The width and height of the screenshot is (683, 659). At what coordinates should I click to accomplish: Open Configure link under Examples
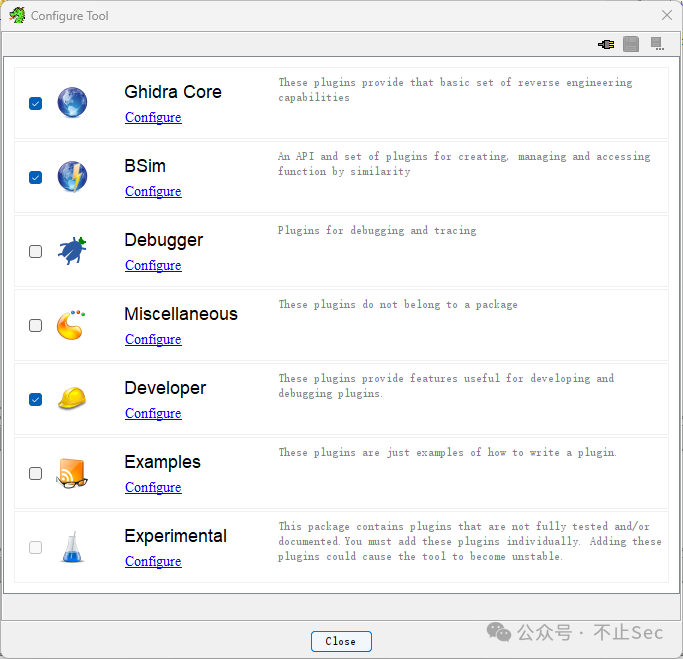click(153, 487)
